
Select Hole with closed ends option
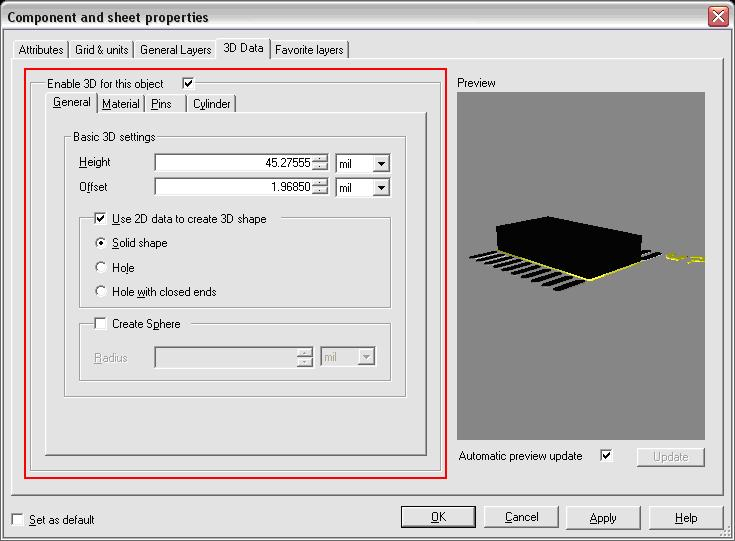pyautogui.click(x=100, y=291)
